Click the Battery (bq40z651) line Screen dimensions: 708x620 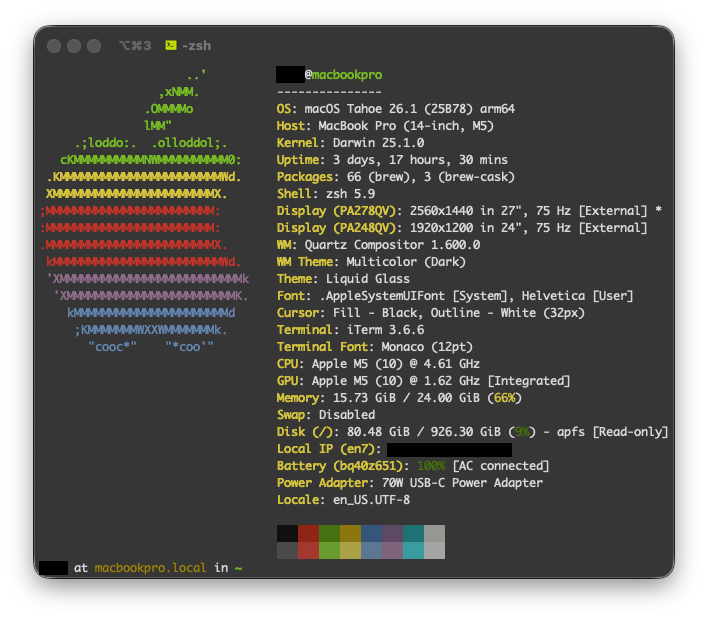(x=413, y=466)
